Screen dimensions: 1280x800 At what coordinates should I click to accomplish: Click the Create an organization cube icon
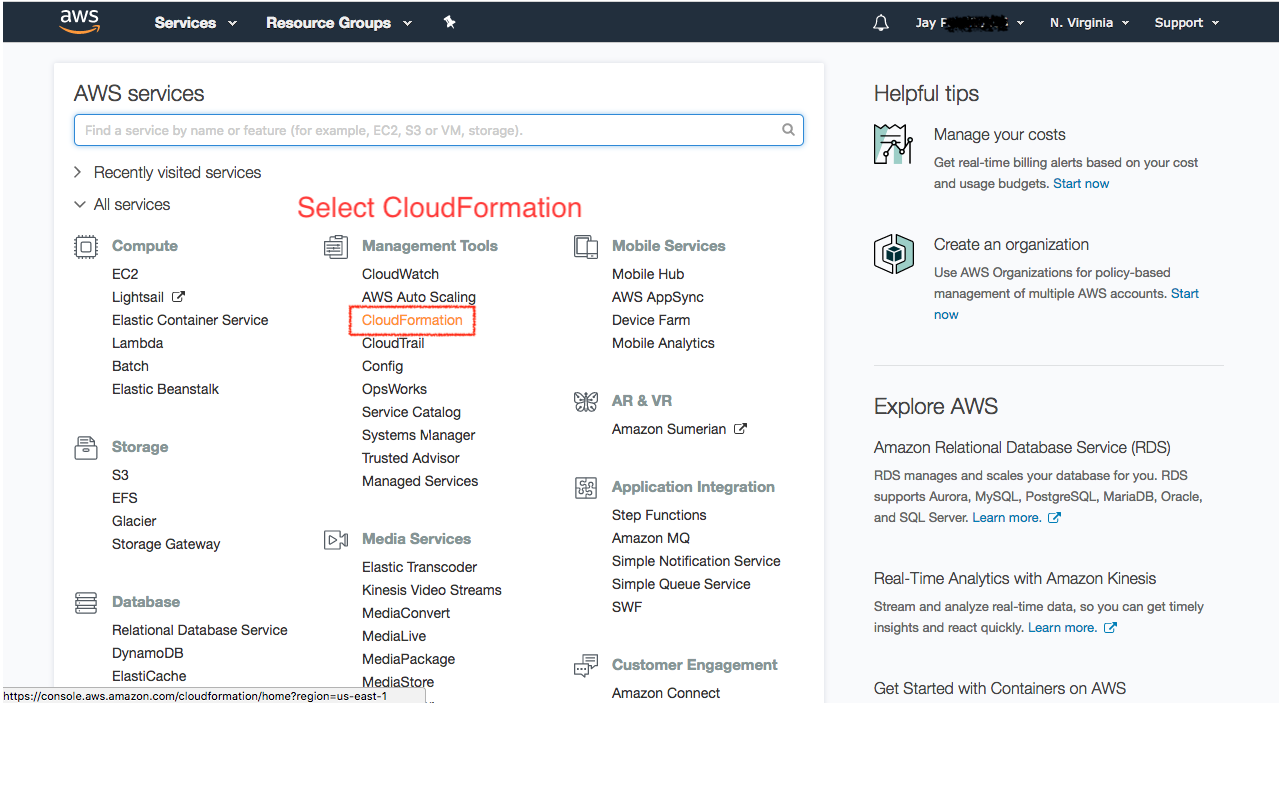coord(894,254)
